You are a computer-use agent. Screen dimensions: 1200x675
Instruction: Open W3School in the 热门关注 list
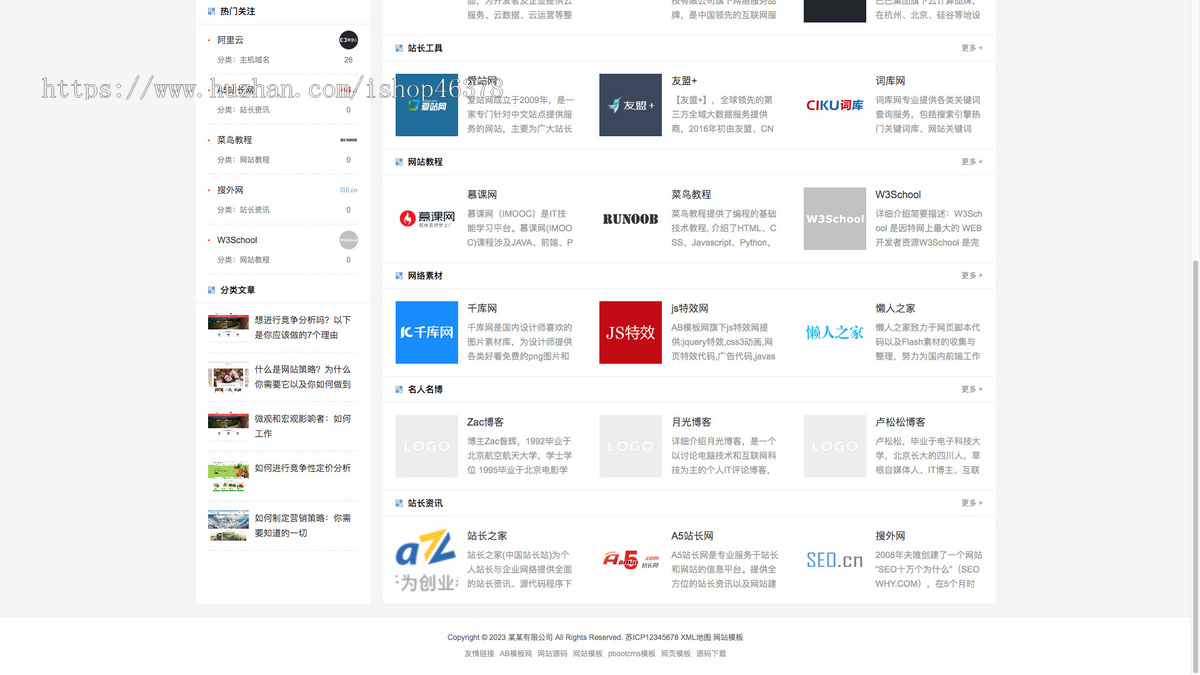[237, 240]
